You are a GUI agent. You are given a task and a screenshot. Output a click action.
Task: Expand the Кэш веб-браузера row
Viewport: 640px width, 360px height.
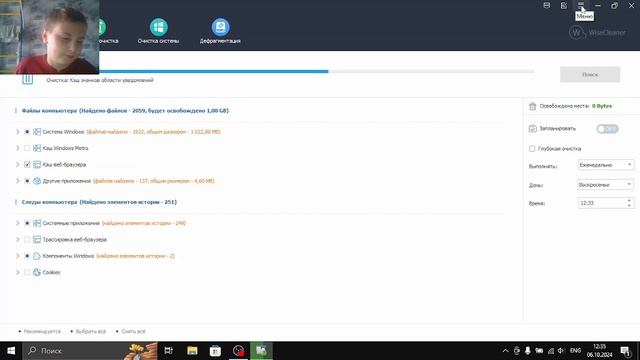pyautogui.click(x=18, y=164)
